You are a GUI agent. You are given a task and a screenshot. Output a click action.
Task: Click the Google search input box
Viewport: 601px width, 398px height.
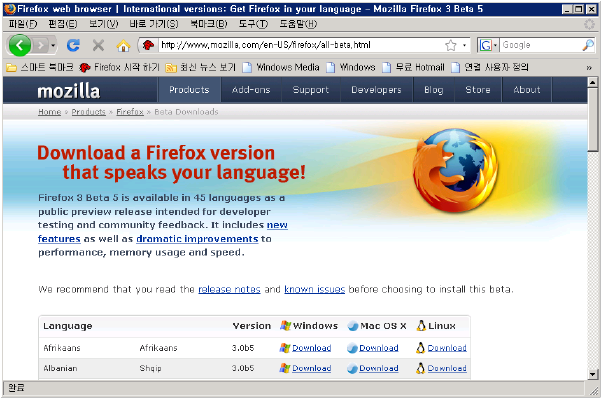coord(540,45)
